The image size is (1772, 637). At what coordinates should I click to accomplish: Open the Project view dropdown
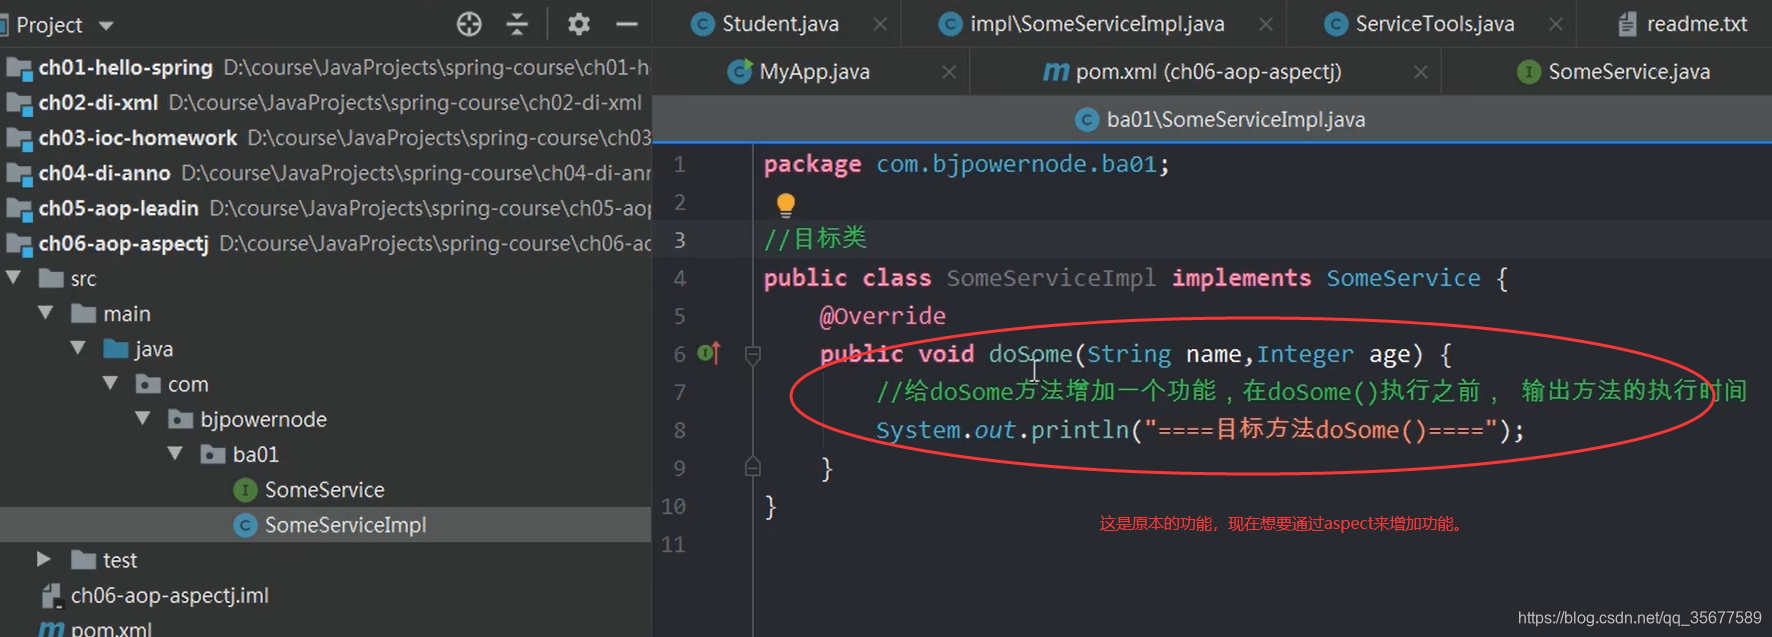[x=106, y=25]
